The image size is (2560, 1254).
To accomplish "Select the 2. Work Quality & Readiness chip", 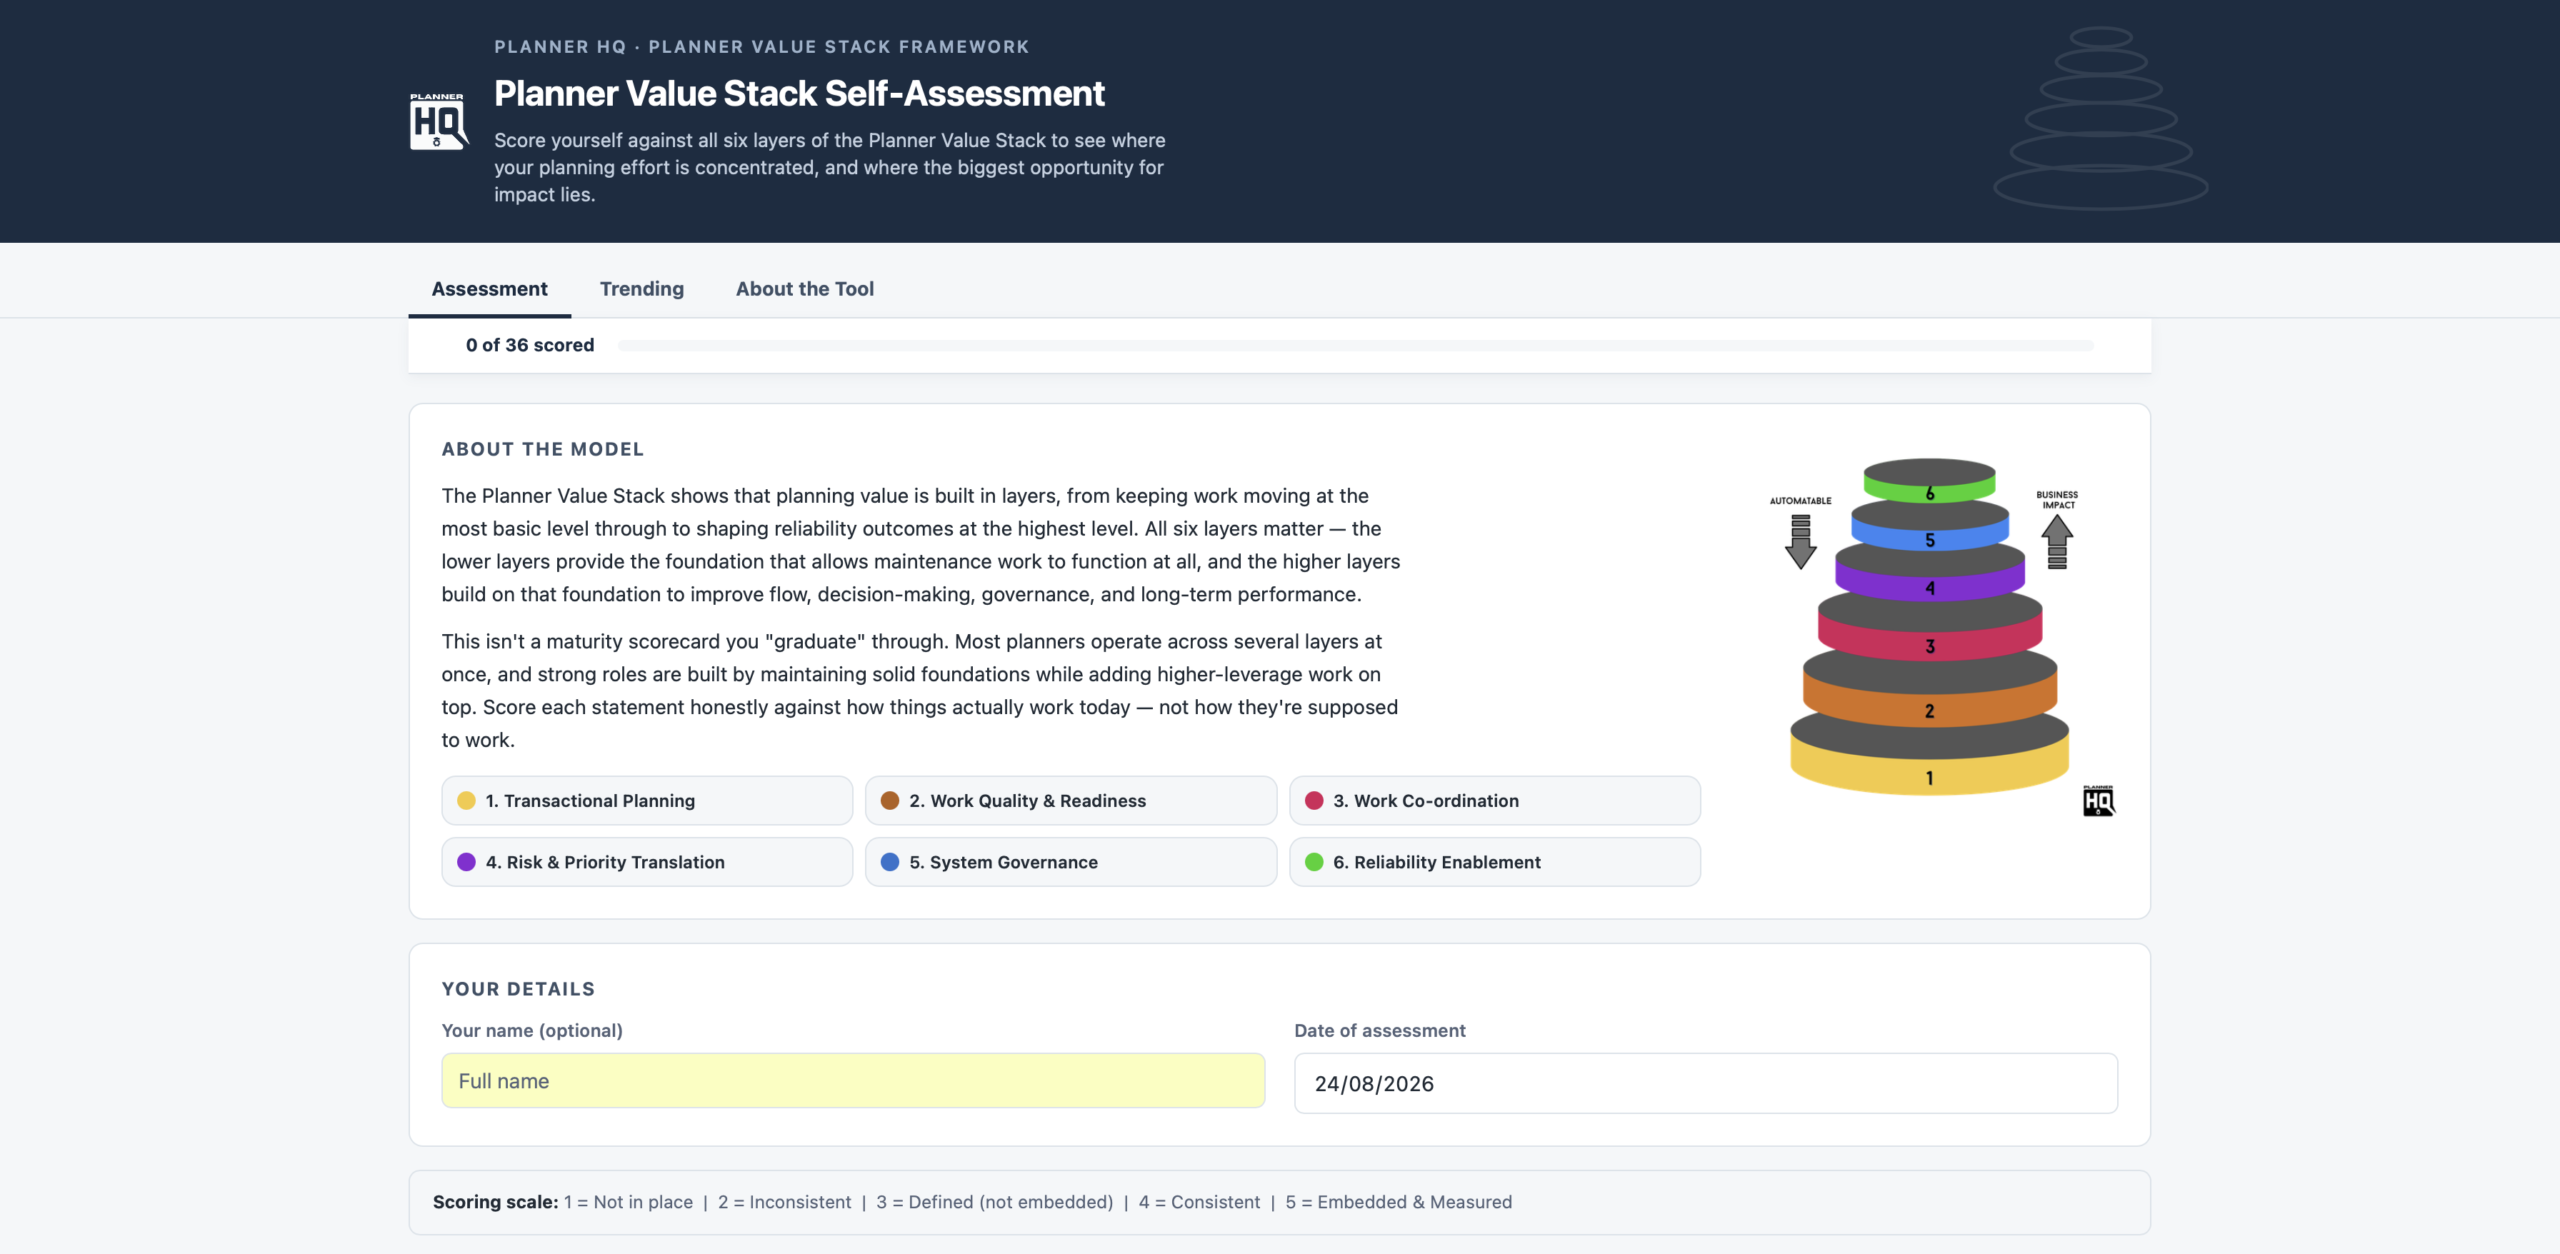I will 1071,801.
